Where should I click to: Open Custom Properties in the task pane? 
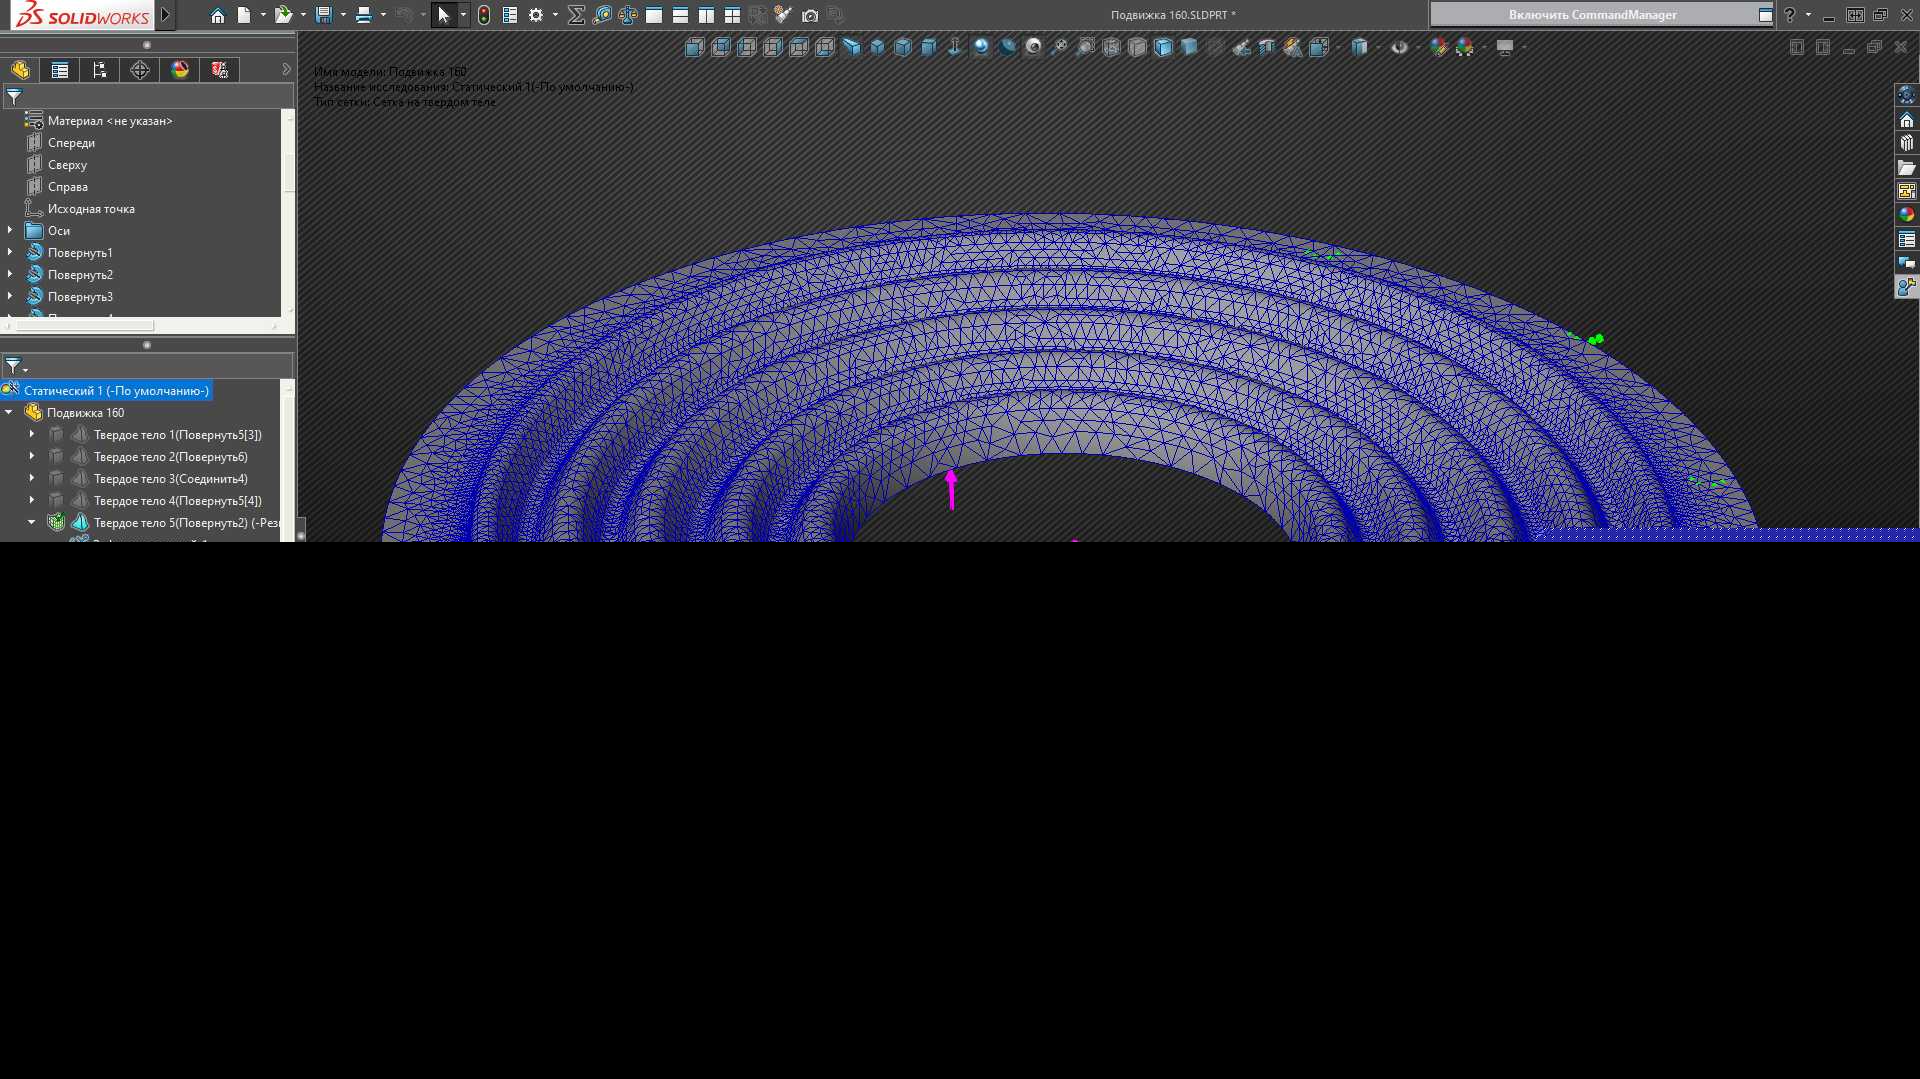[x=1907, y=239]
